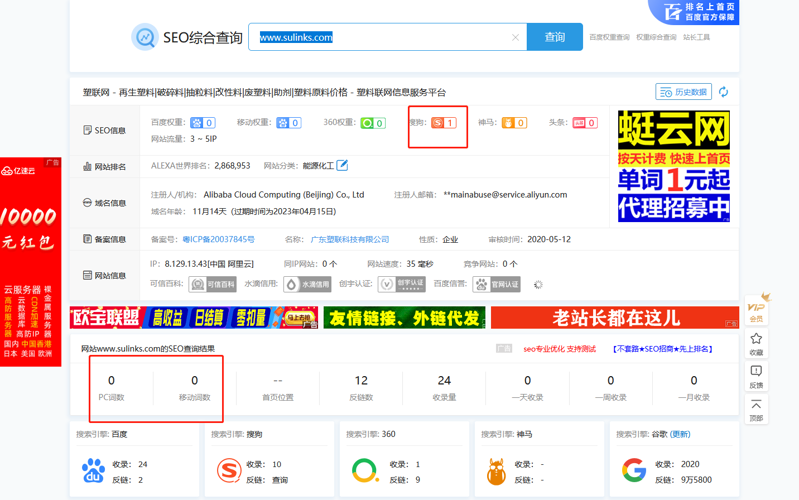Click the 更新 link next to 谷歌
This screenshot has width=799, height=500.
click(x=680, y=435)
